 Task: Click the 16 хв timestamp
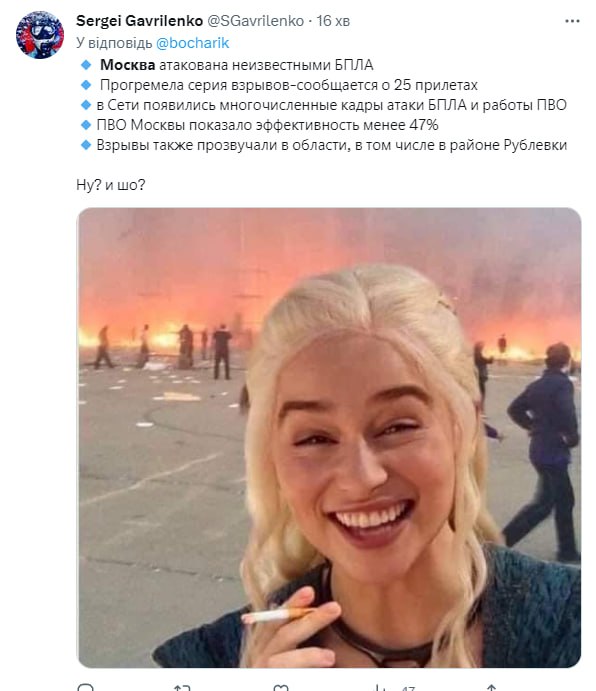[333, 21]
